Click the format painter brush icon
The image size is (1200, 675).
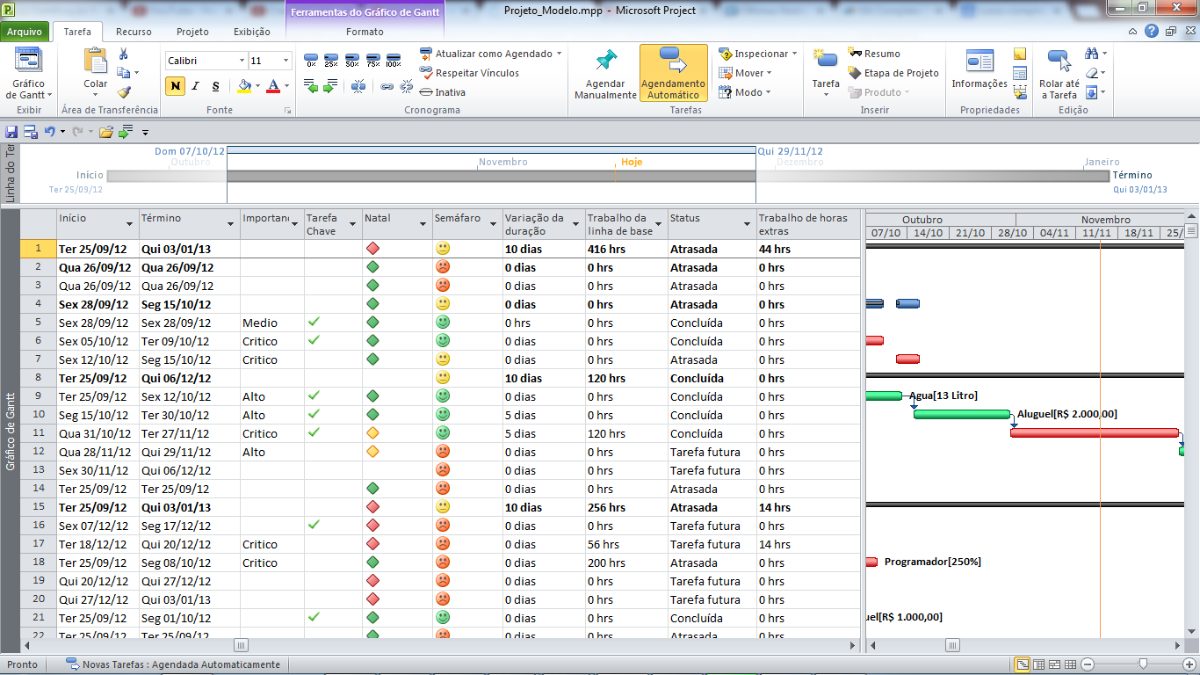(x=123, y=92)
